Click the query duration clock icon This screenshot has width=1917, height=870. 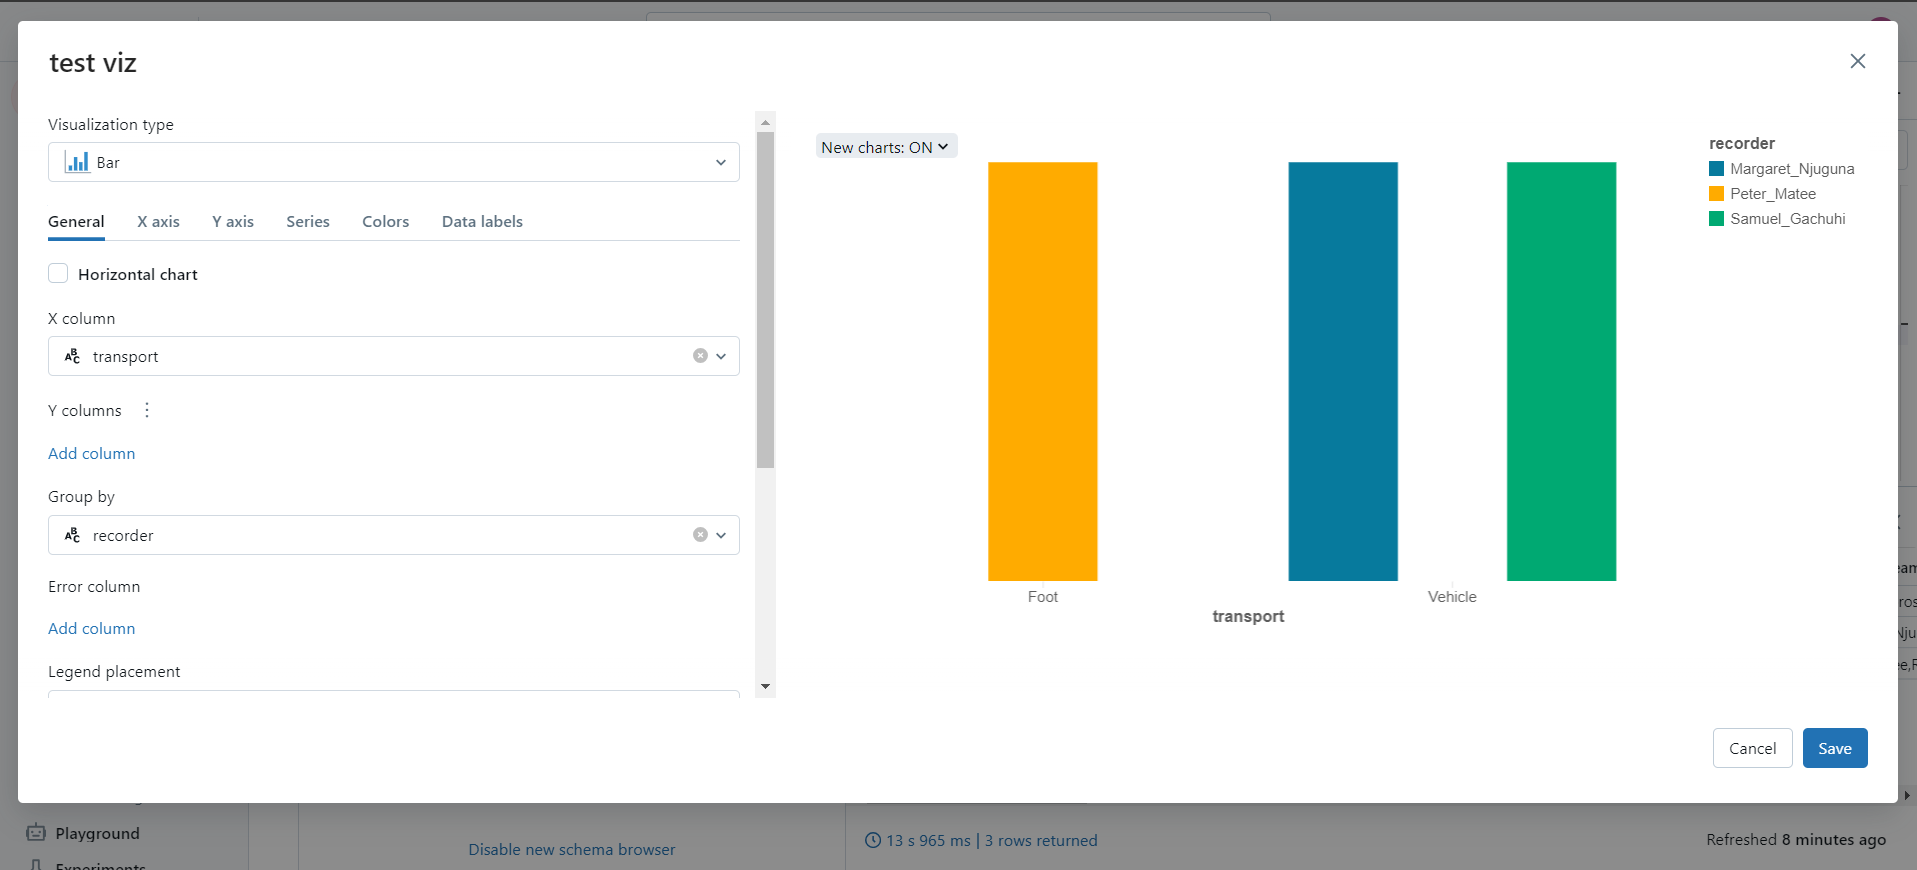coord(873,840)
